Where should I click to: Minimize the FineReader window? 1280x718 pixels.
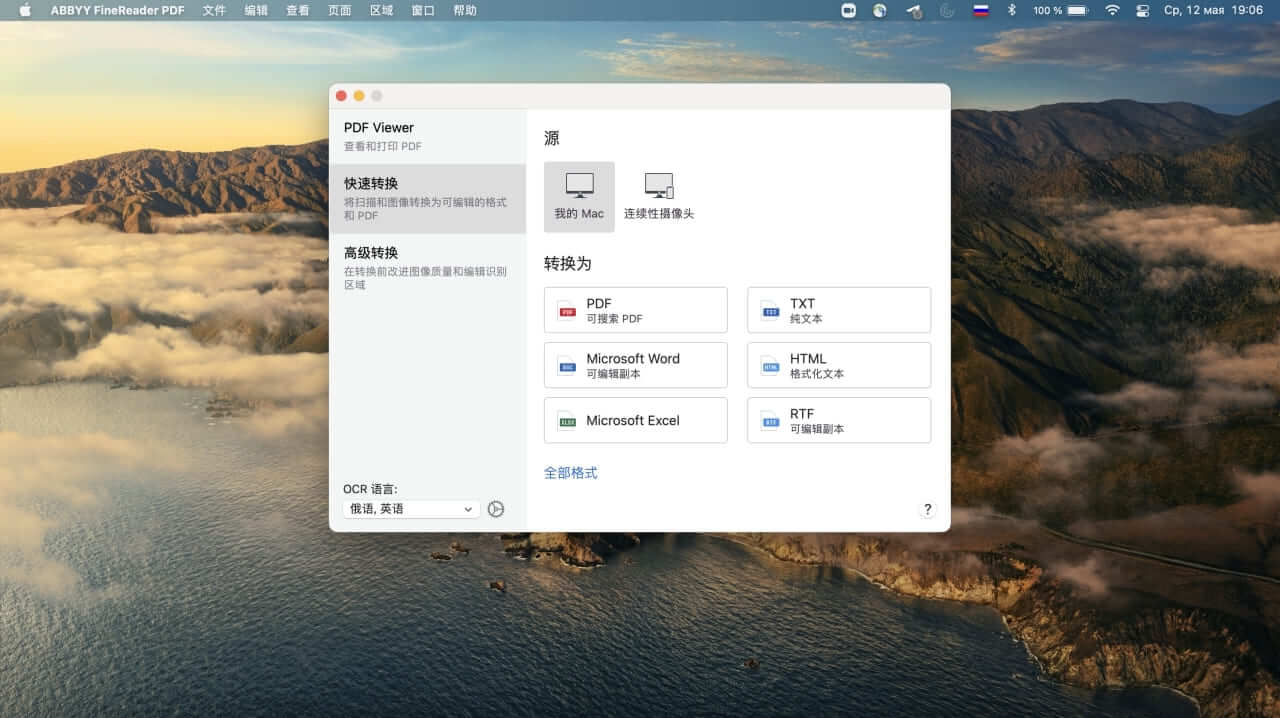click(x=359, y=96)
